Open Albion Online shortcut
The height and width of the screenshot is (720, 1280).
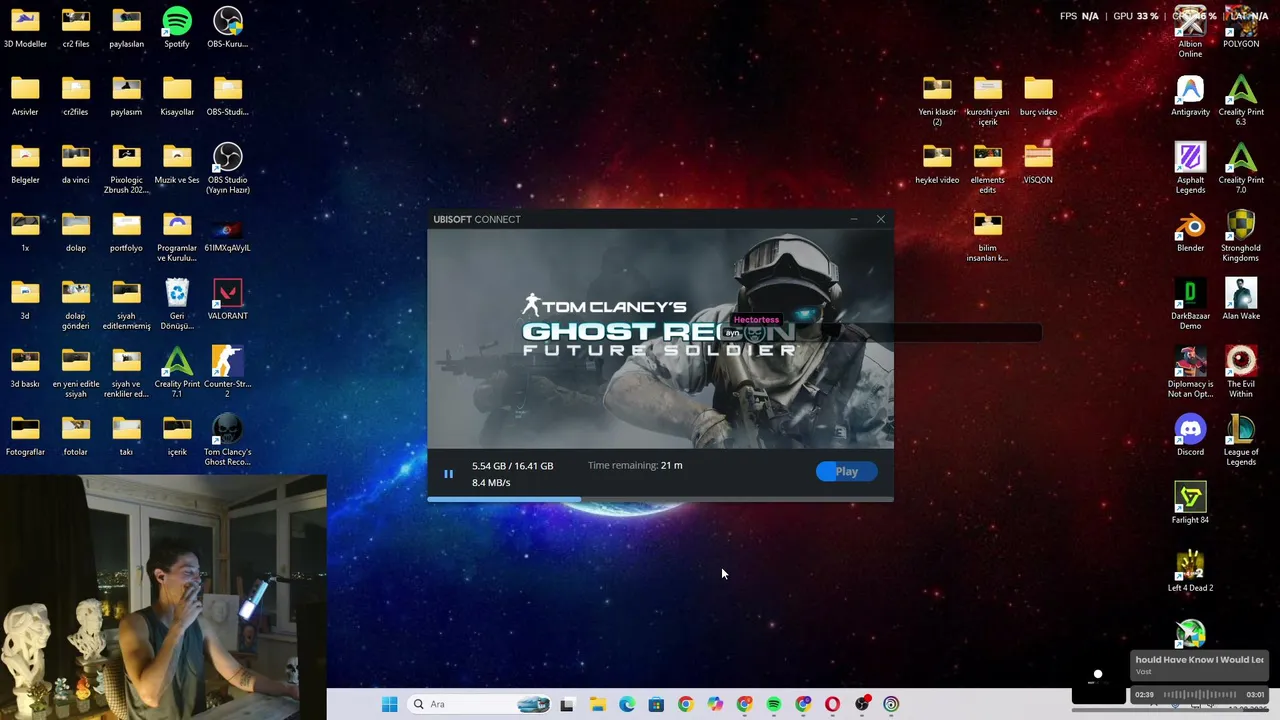(x=1190, y=33)
